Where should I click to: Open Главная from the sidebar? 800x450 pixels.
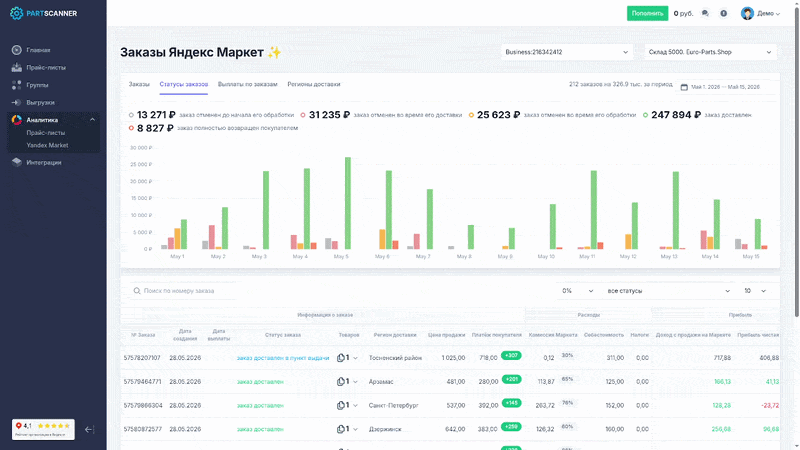[38, 50]
